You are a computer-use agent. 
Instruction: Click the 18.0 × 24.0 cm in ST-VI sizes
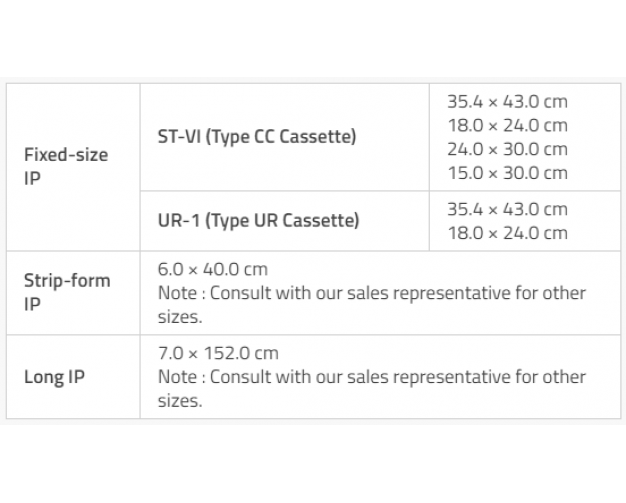[x=507, y=125]
